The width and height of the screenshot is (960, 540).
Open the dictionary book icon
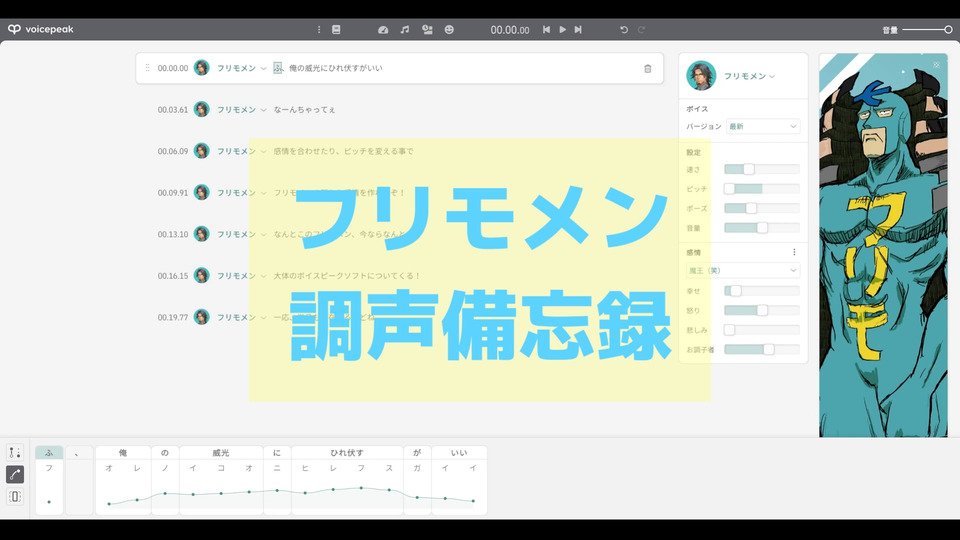(x=336, y=29)
